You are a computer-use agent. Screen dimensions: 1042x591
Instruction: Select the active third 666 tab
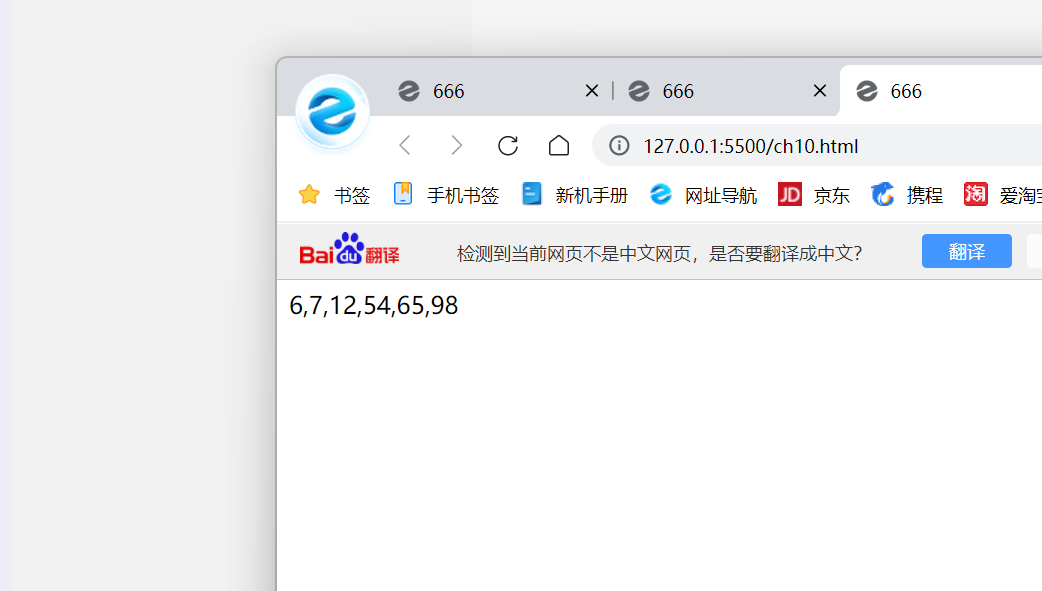(941, 91)
